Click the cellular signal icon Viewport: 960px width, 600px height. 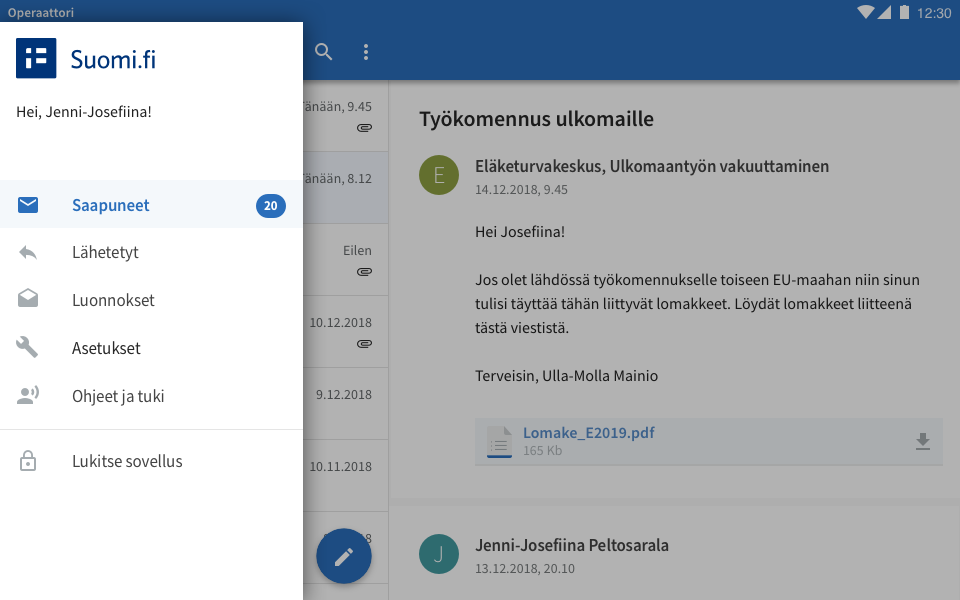tap(884, 12)
